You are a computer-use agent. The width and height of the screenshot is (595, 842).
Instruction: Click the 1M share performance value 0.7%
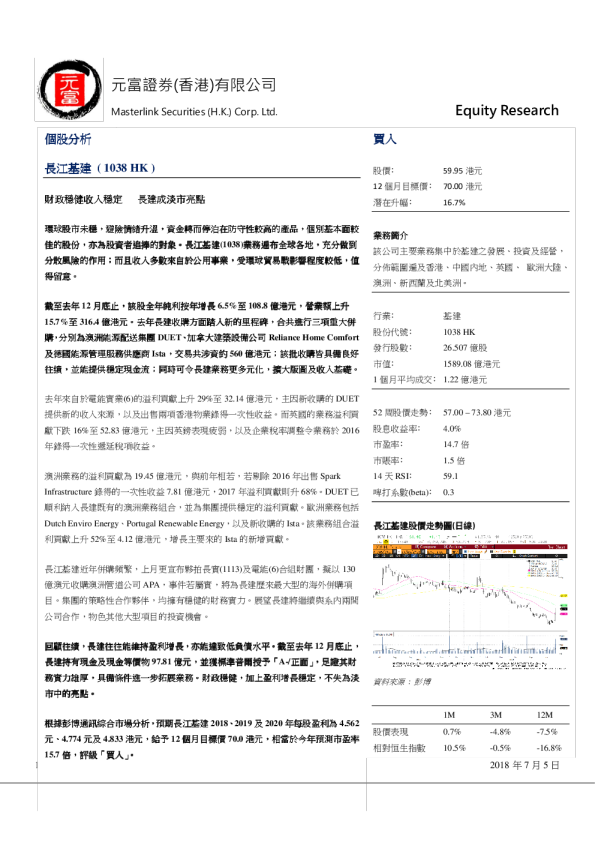point(452,731)
